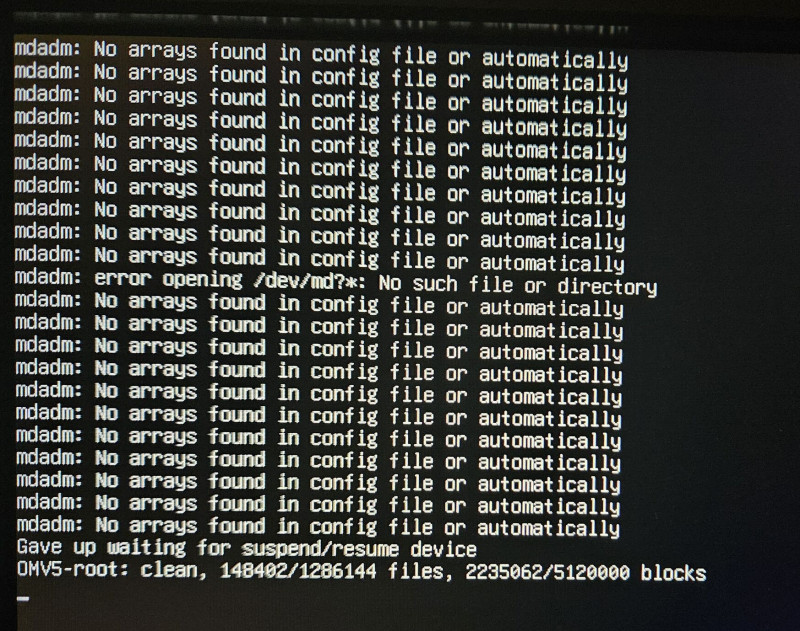Click the blinking cursor below OMV5-root line
This screenshot has height=631, width=800.
pyautogui.click(x=23, y=599)
